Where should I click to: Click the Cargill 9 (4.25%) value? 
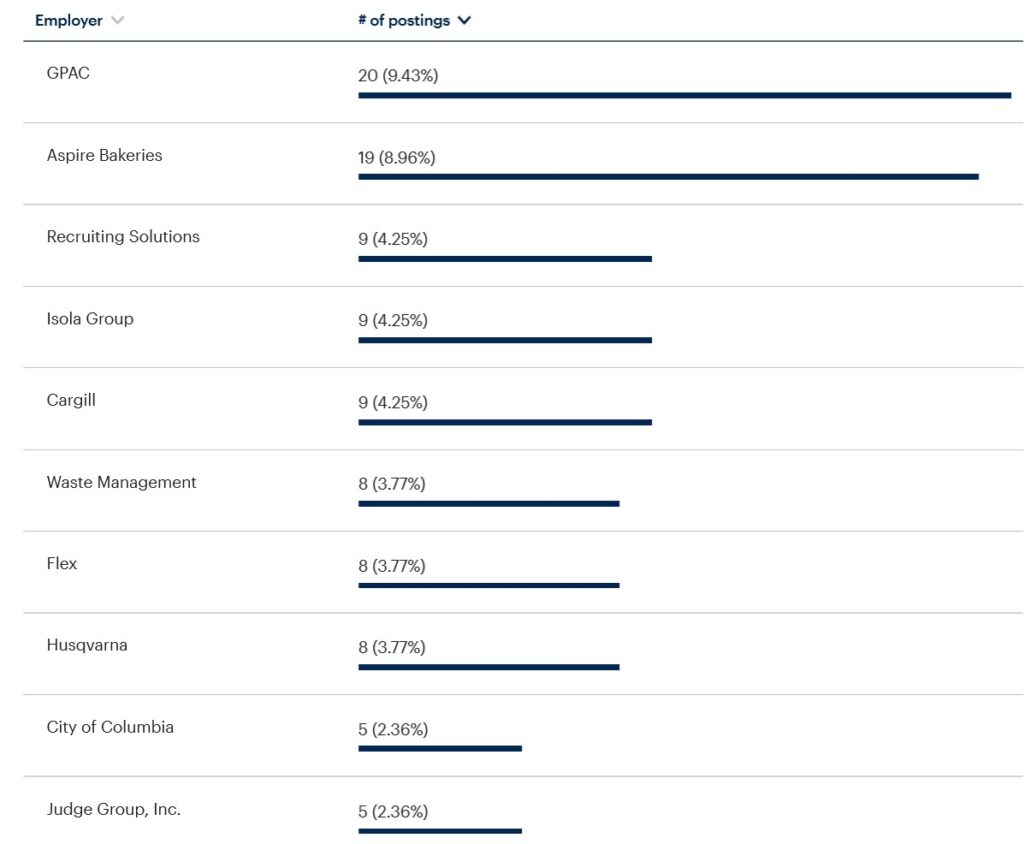(x=393, y=403)
